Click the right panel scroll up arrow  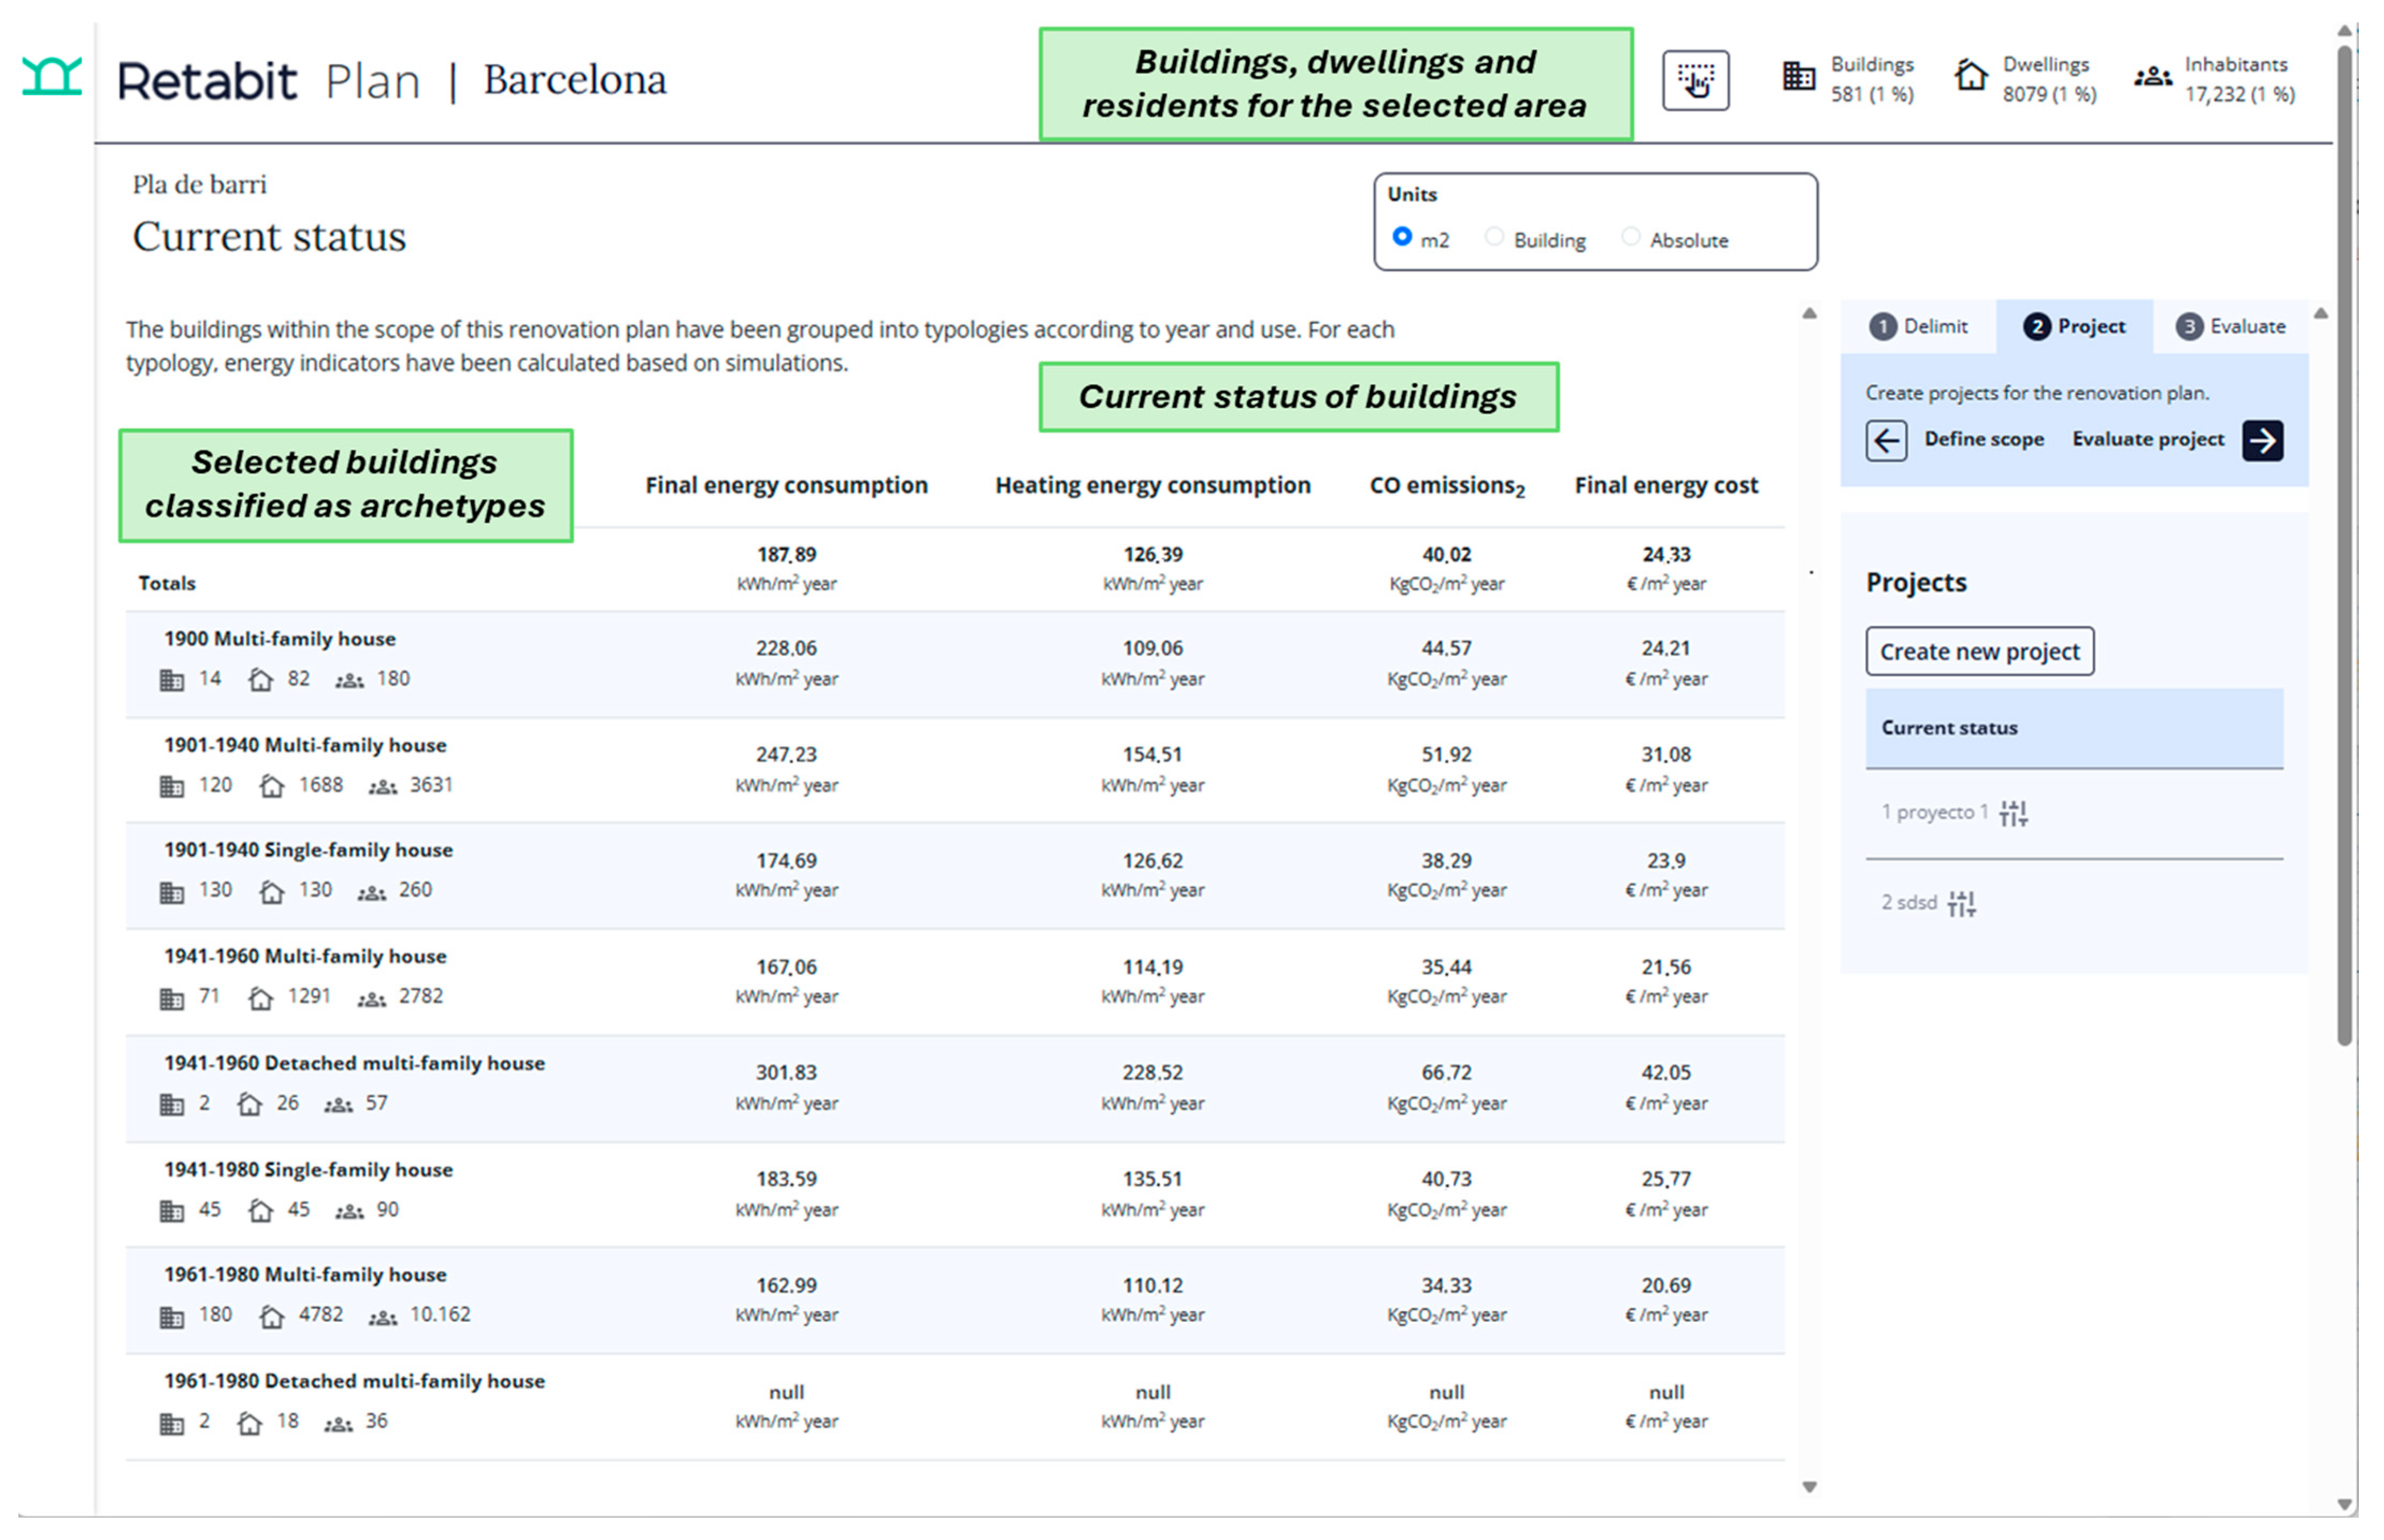[x=2321, y=314]
